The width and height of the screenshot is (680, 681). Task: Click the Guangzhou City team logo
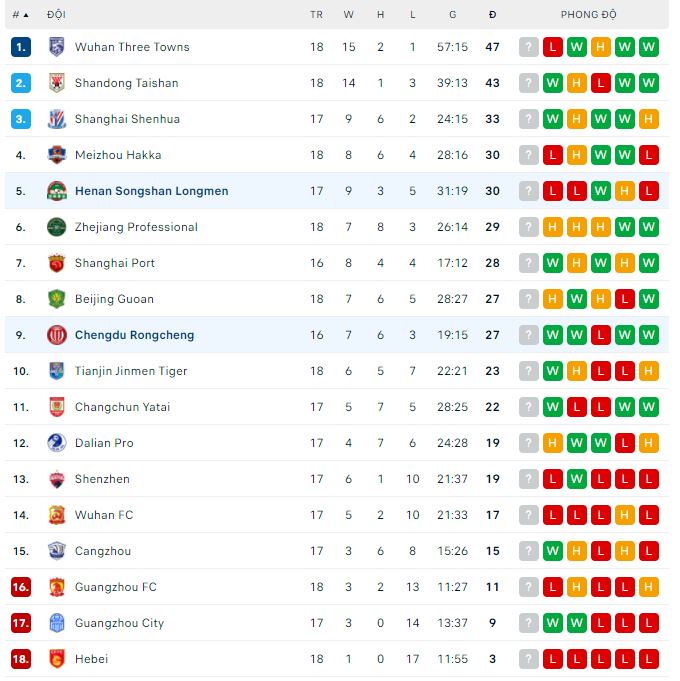[57, 623]
